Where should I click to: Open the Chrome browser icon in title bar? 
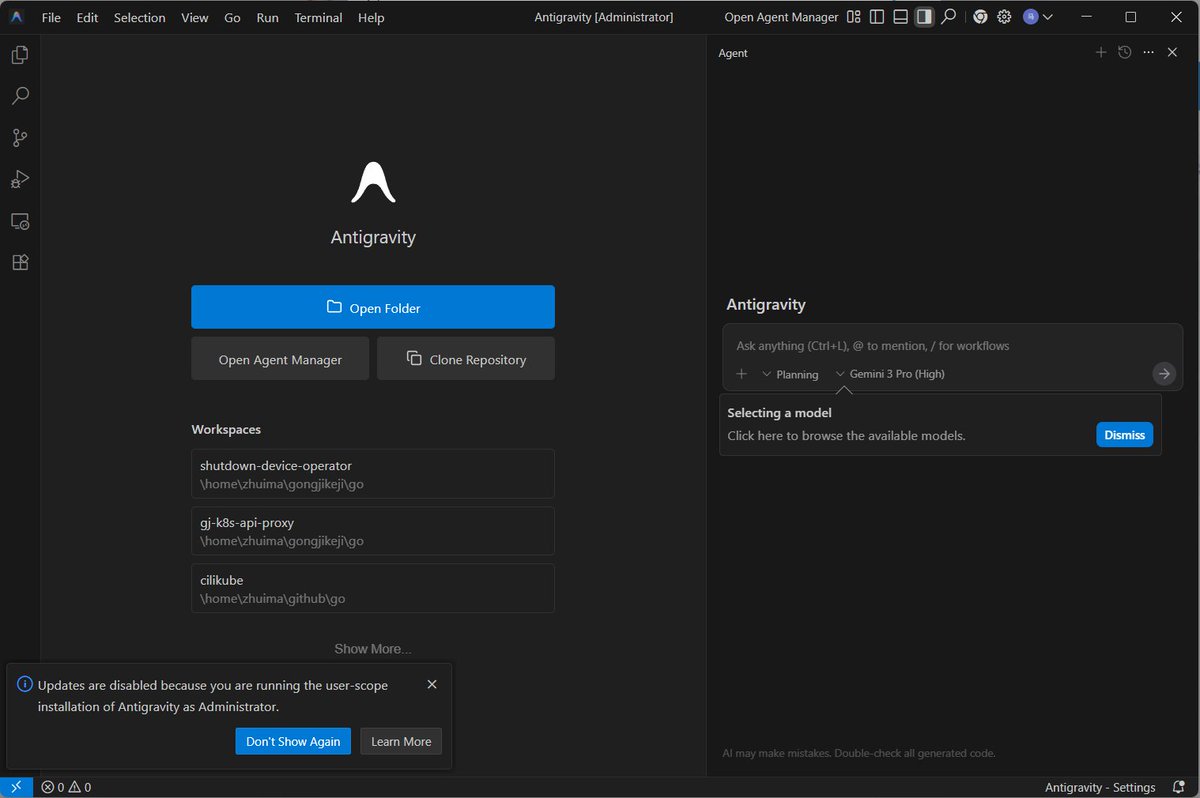tap(981, 17)
